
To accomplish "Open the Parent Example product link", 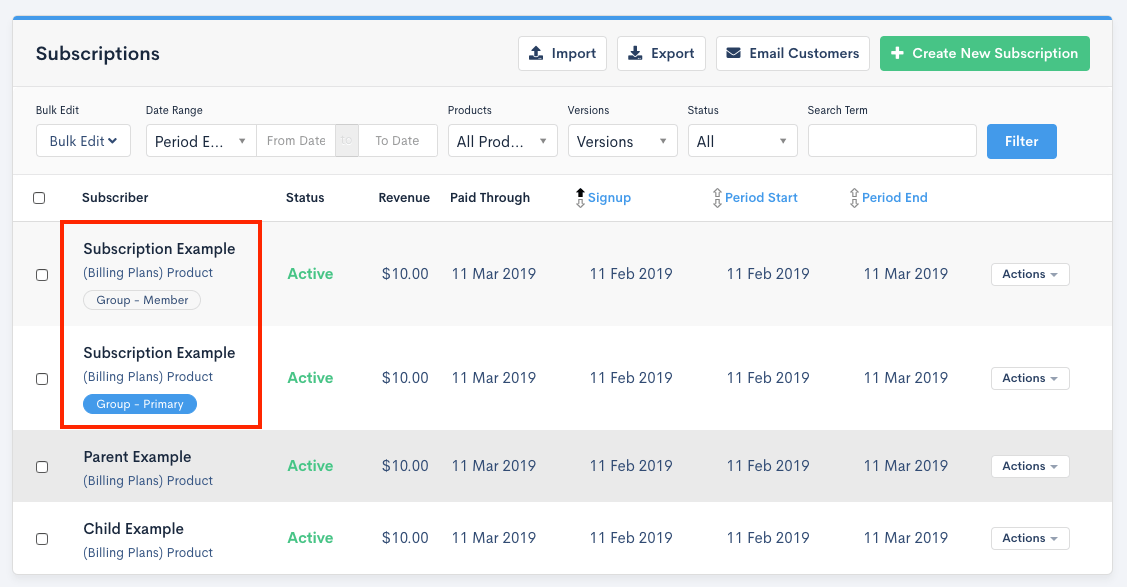I will [x=148, y=481].
